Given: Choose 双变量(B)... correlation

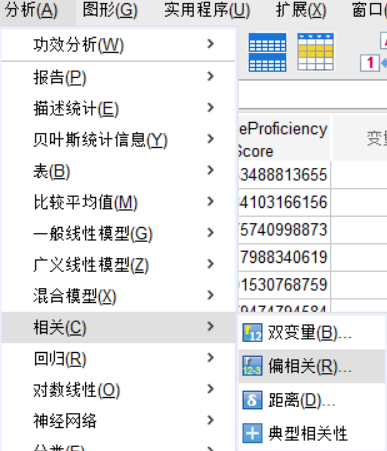Looking at the screenshot, I should coord(312,332).
